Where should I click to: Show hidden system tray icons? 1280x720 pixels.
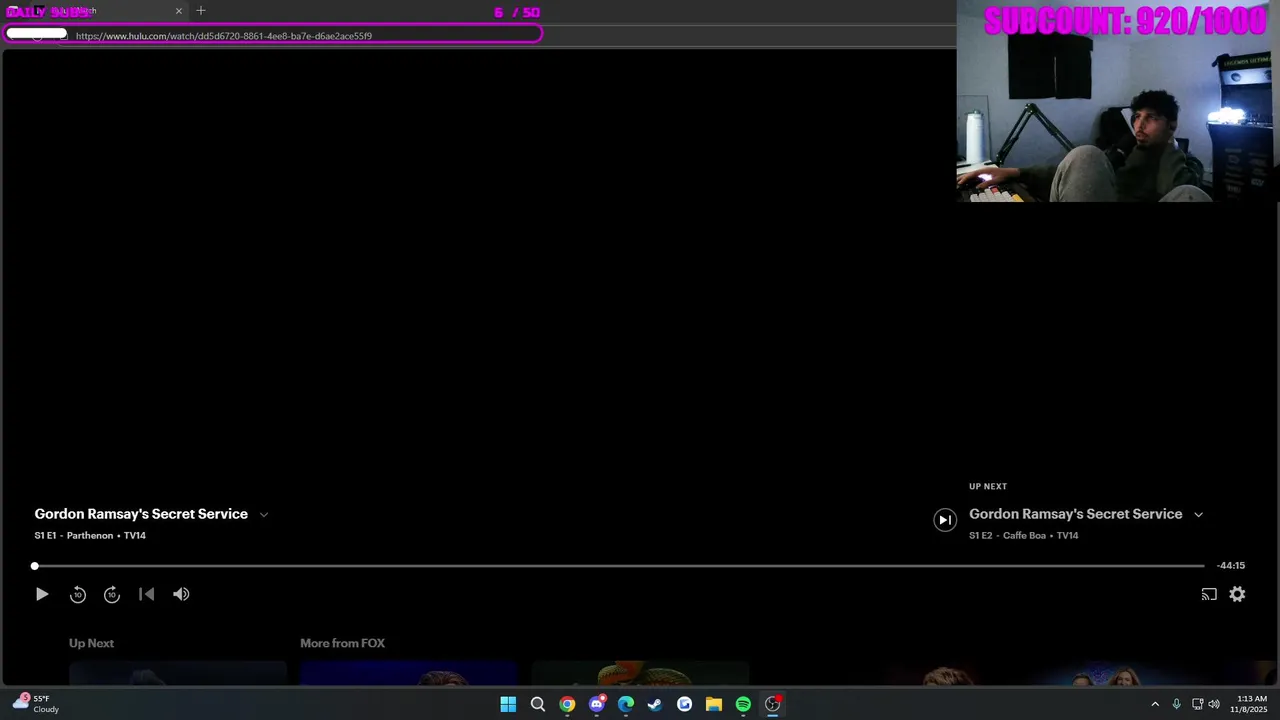(x=1155, y=704)
